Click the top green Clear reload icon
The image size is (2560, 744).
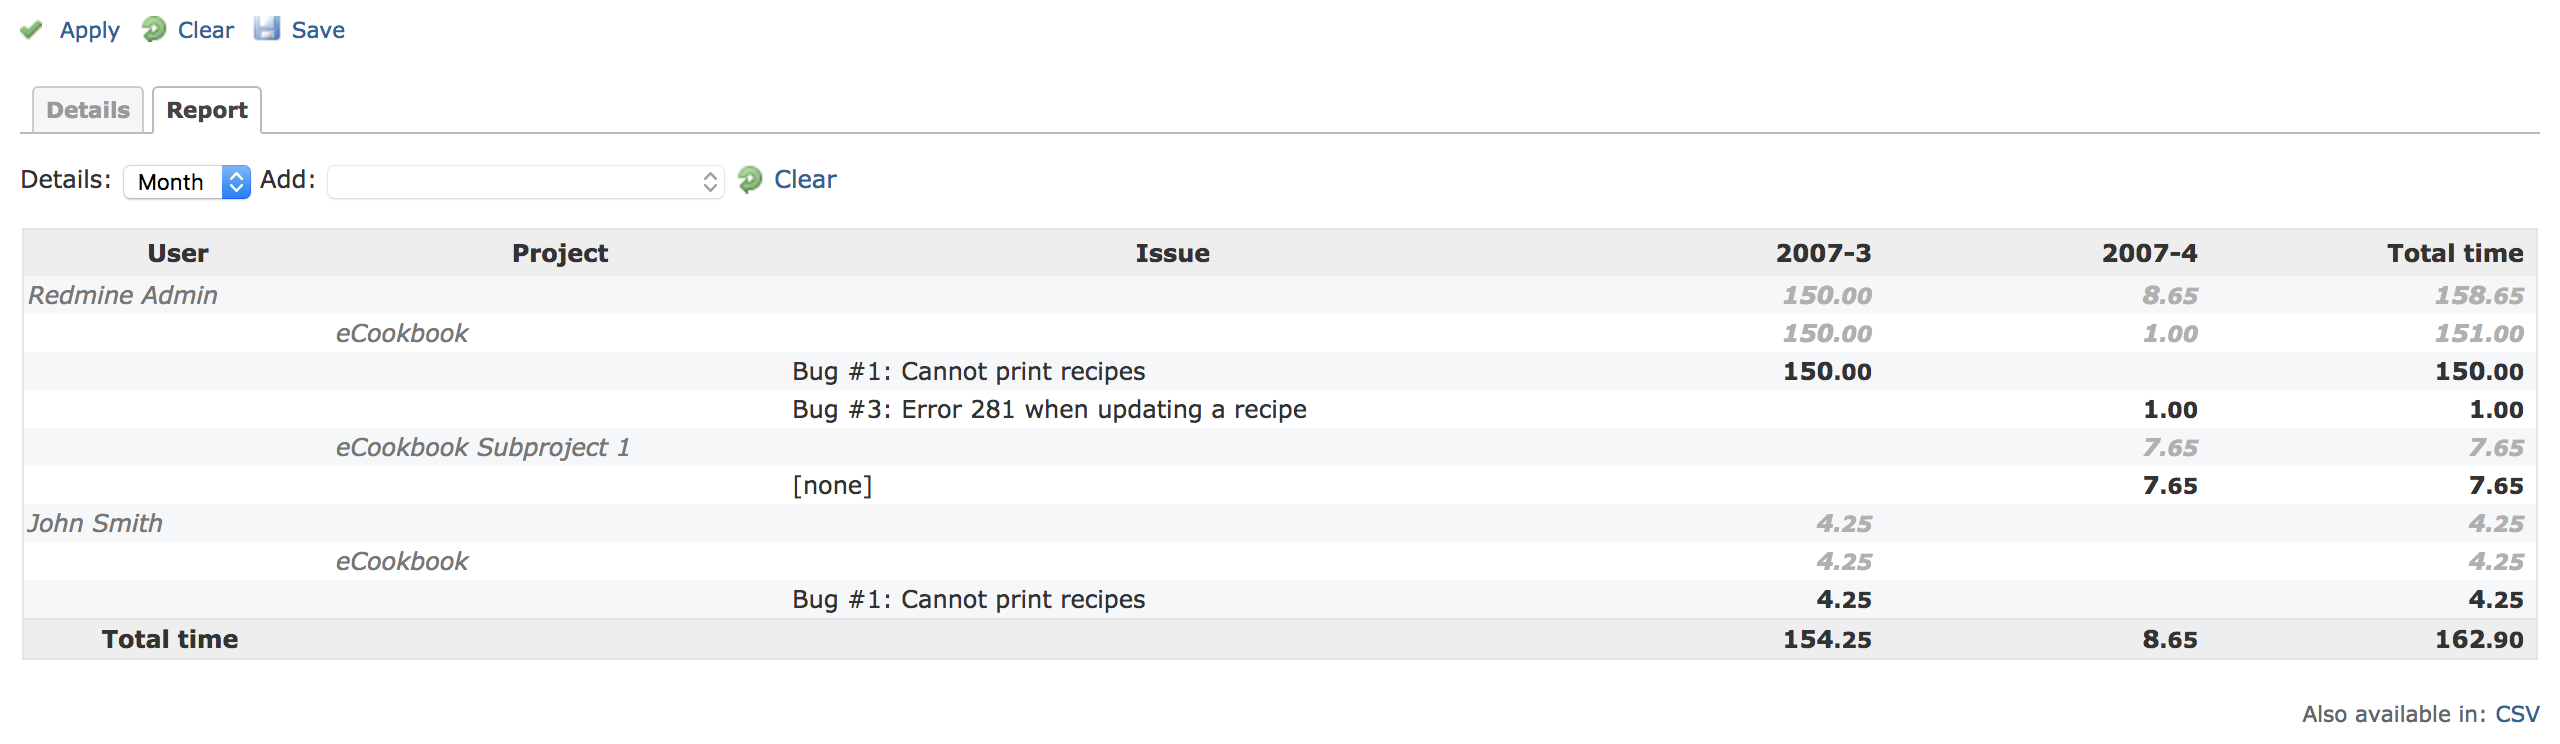pos(154,30)
